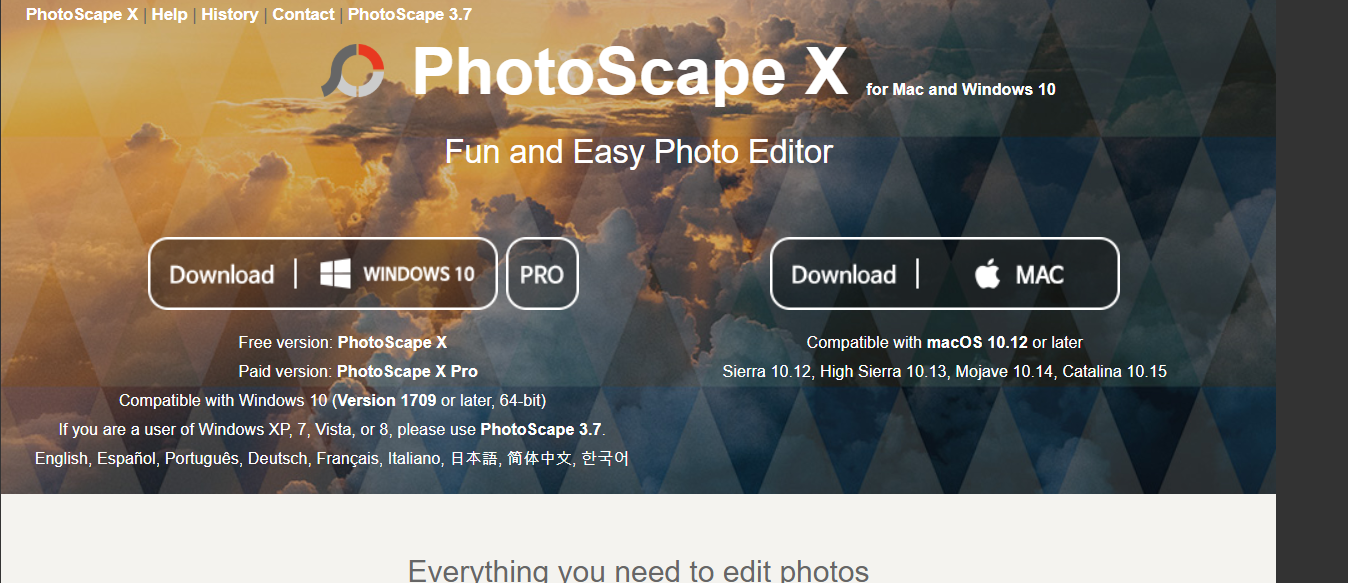This screenshot has height=583, width=1348.
Task: Click 'Mojave 10.14' in macOS version list
Action: click(1003, 371)
